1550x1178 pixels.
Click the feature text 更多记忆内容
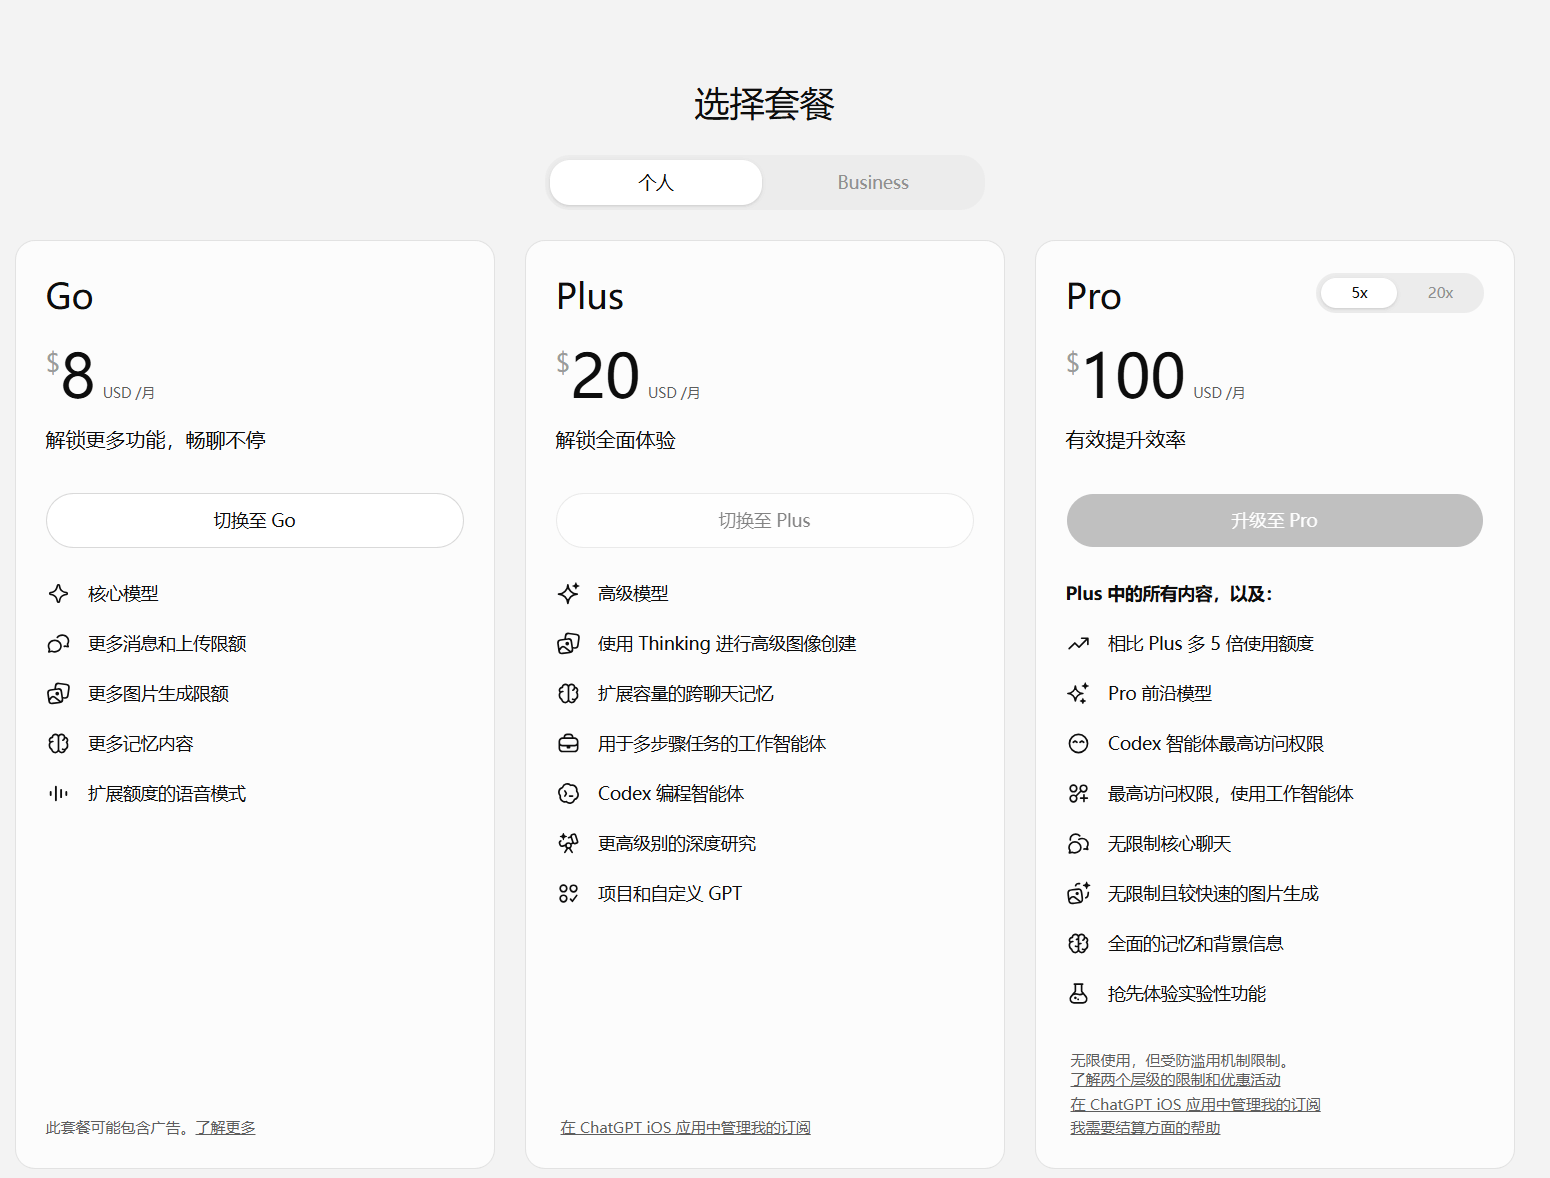141,744
